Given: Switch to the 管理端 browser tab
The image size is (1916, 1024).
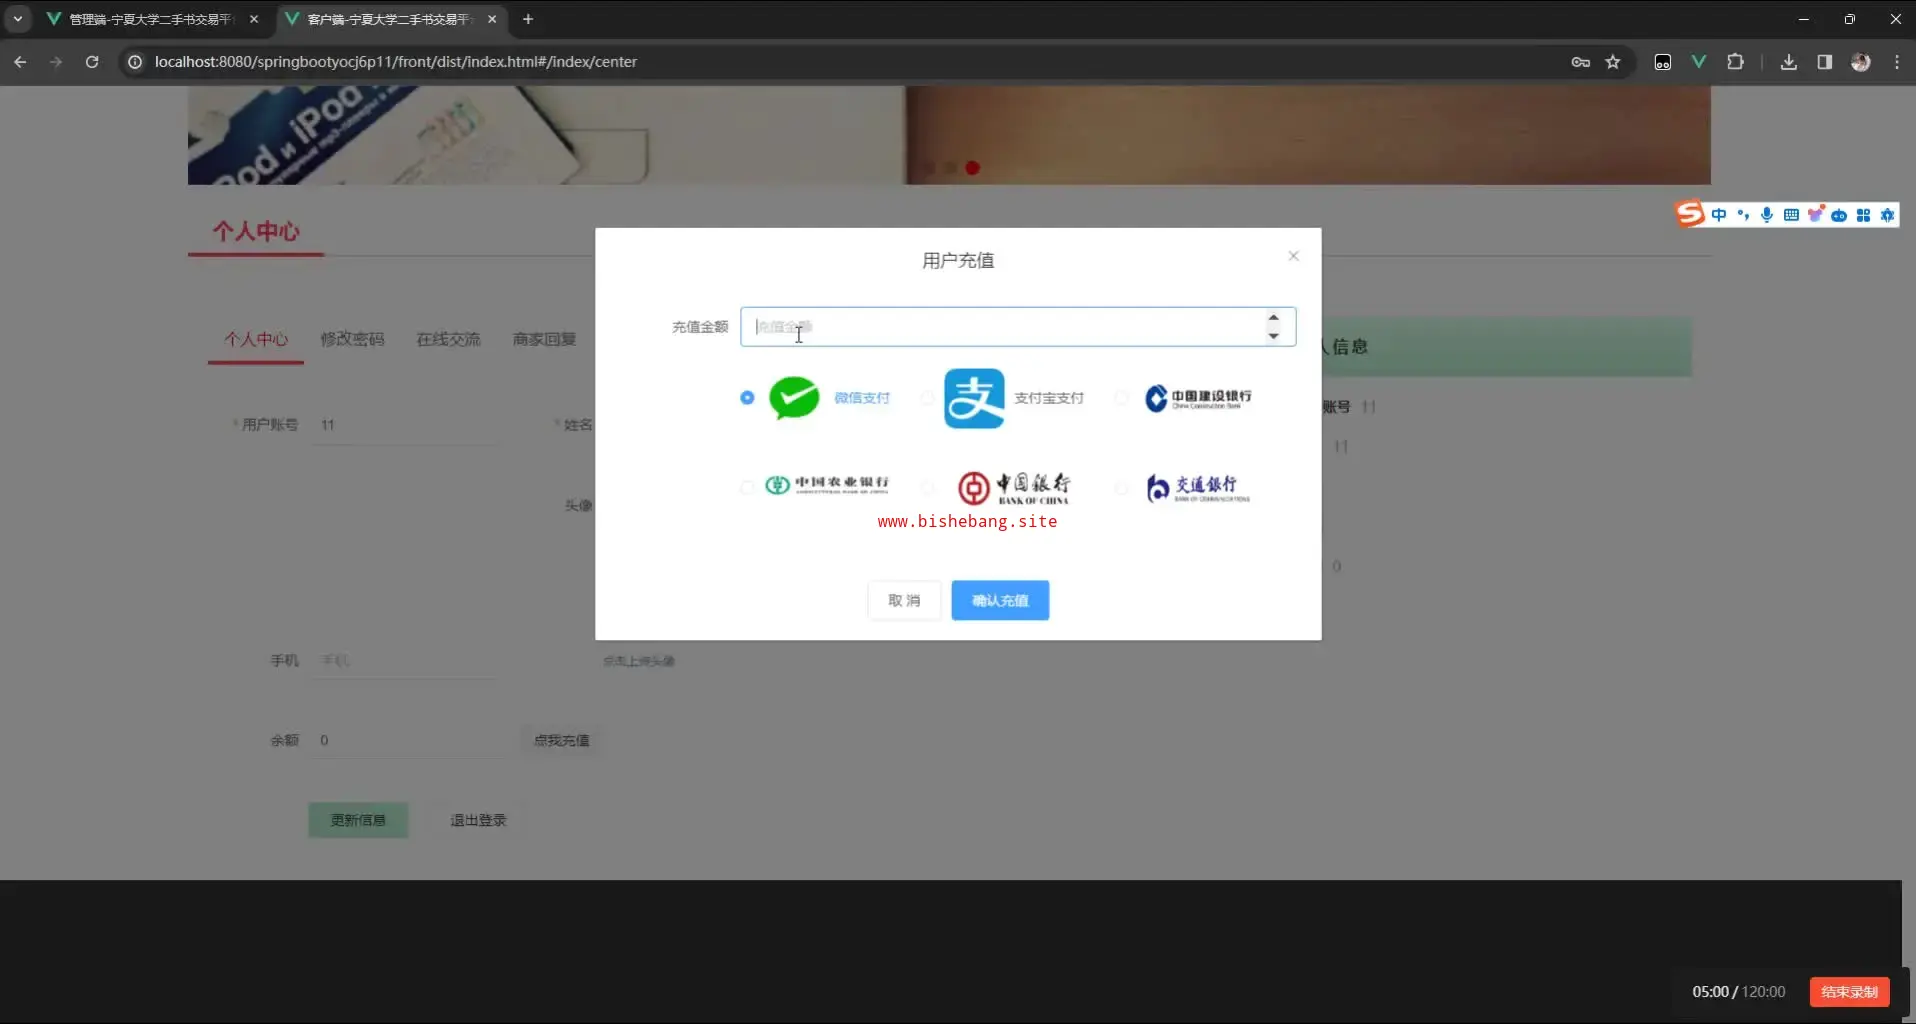Looking at the screenshot, I should [150, 19].
